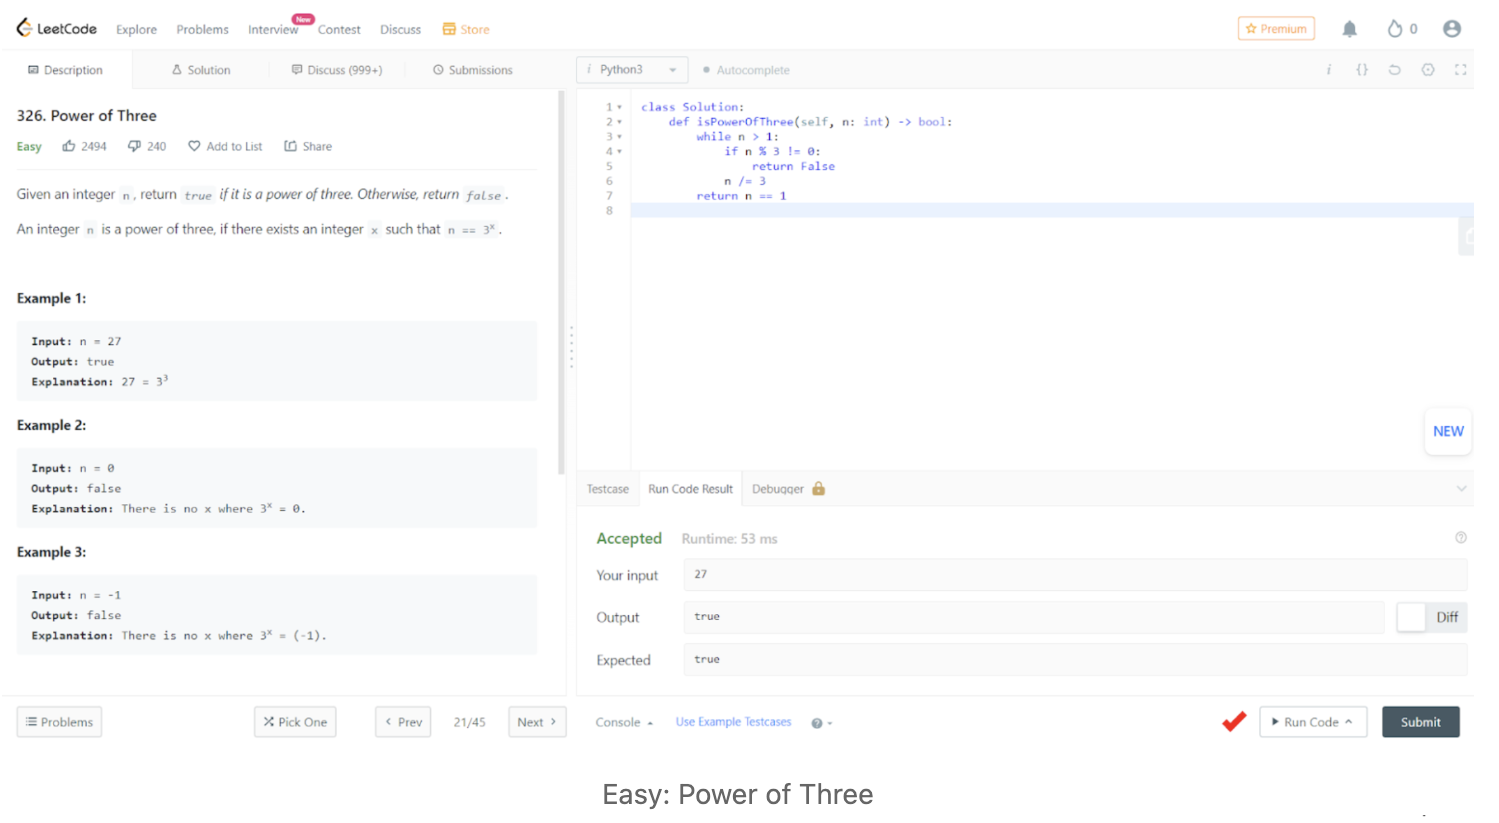
Task: Click the thumbs down dislike icon
Action: 134,146
